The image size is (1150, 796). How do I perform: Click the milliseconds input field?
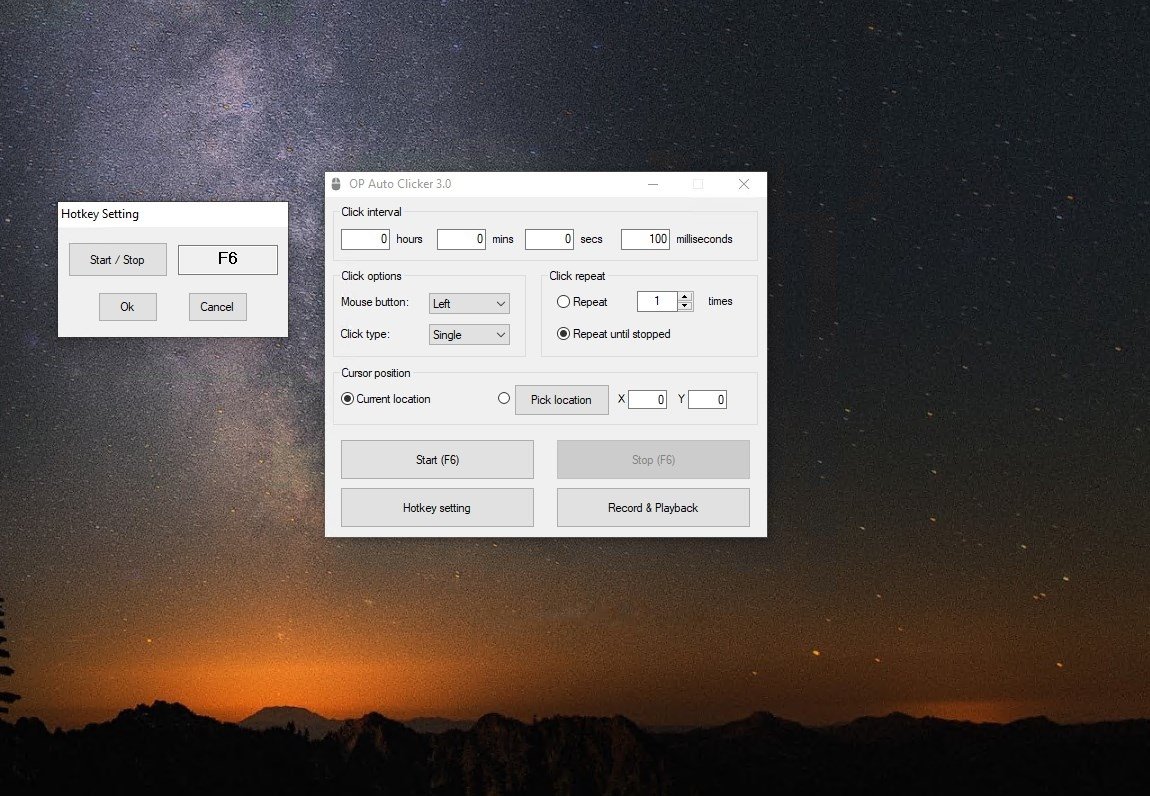pyautogui.click(x=645, y=240)
